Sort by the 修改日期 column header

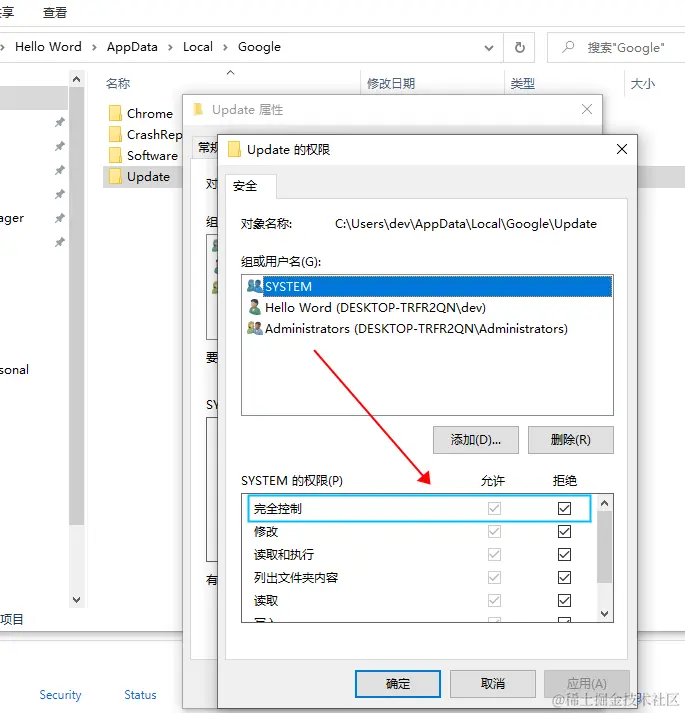coord(391,84)
